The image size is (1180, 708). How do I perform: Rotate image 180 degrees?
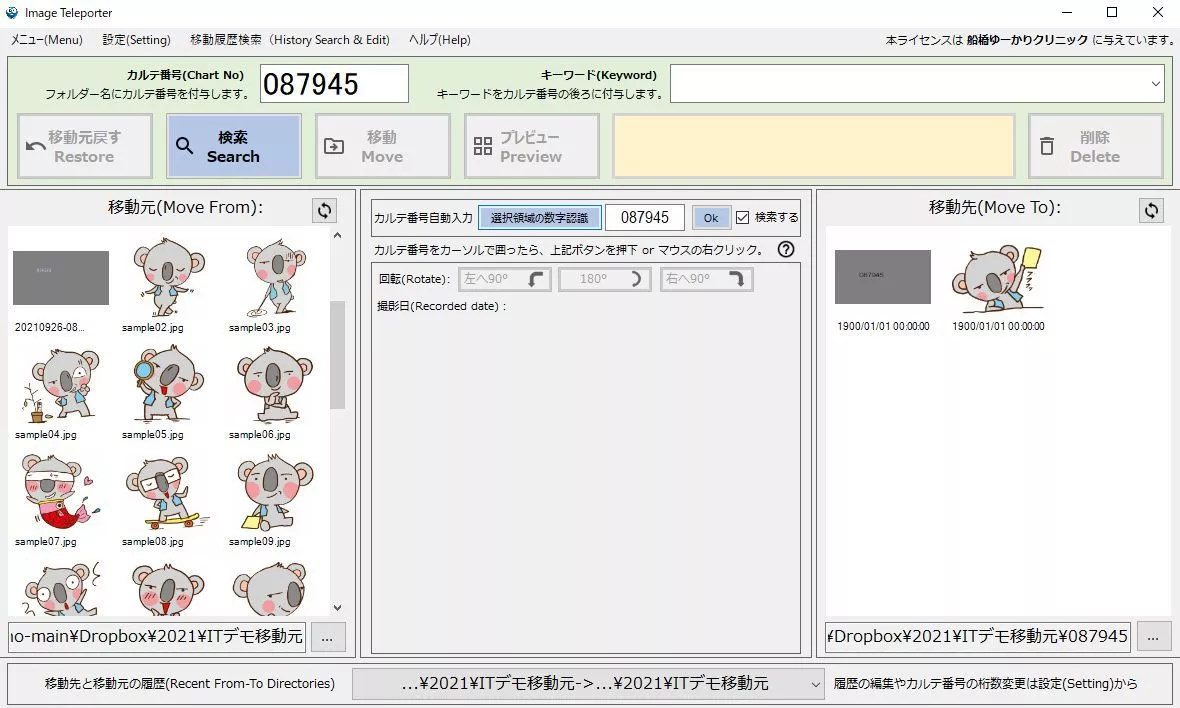click(x=605, y=279)
